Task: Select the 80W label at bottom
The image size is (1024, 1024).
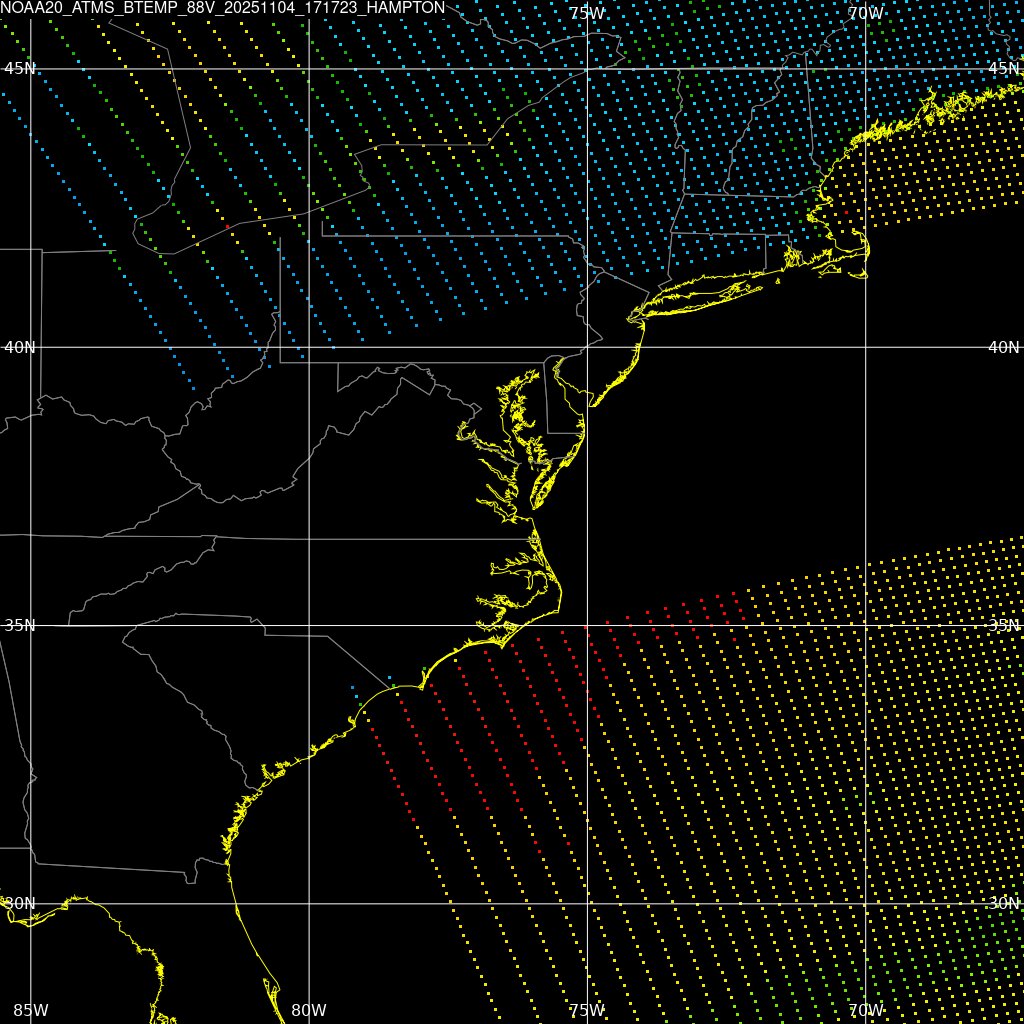Action: (309, 1010)
